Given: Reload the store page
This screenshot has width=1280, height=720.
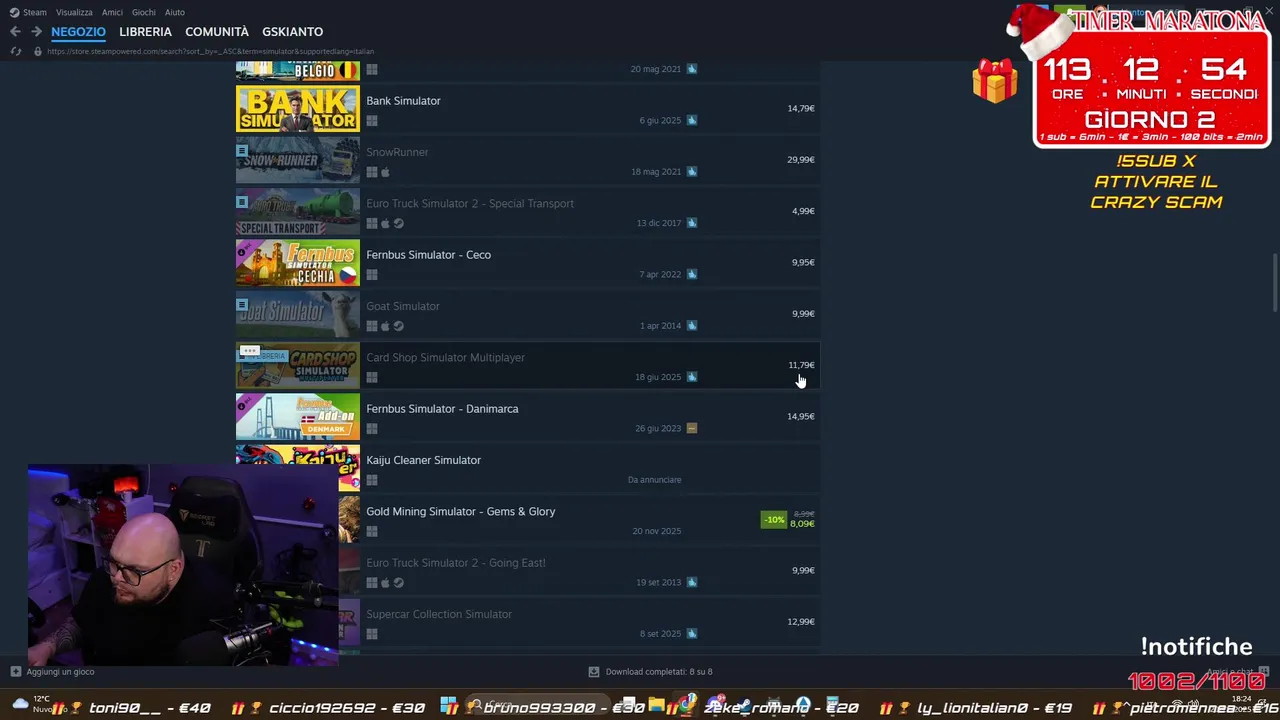Looking at the screenshot, I should (15, 51).
